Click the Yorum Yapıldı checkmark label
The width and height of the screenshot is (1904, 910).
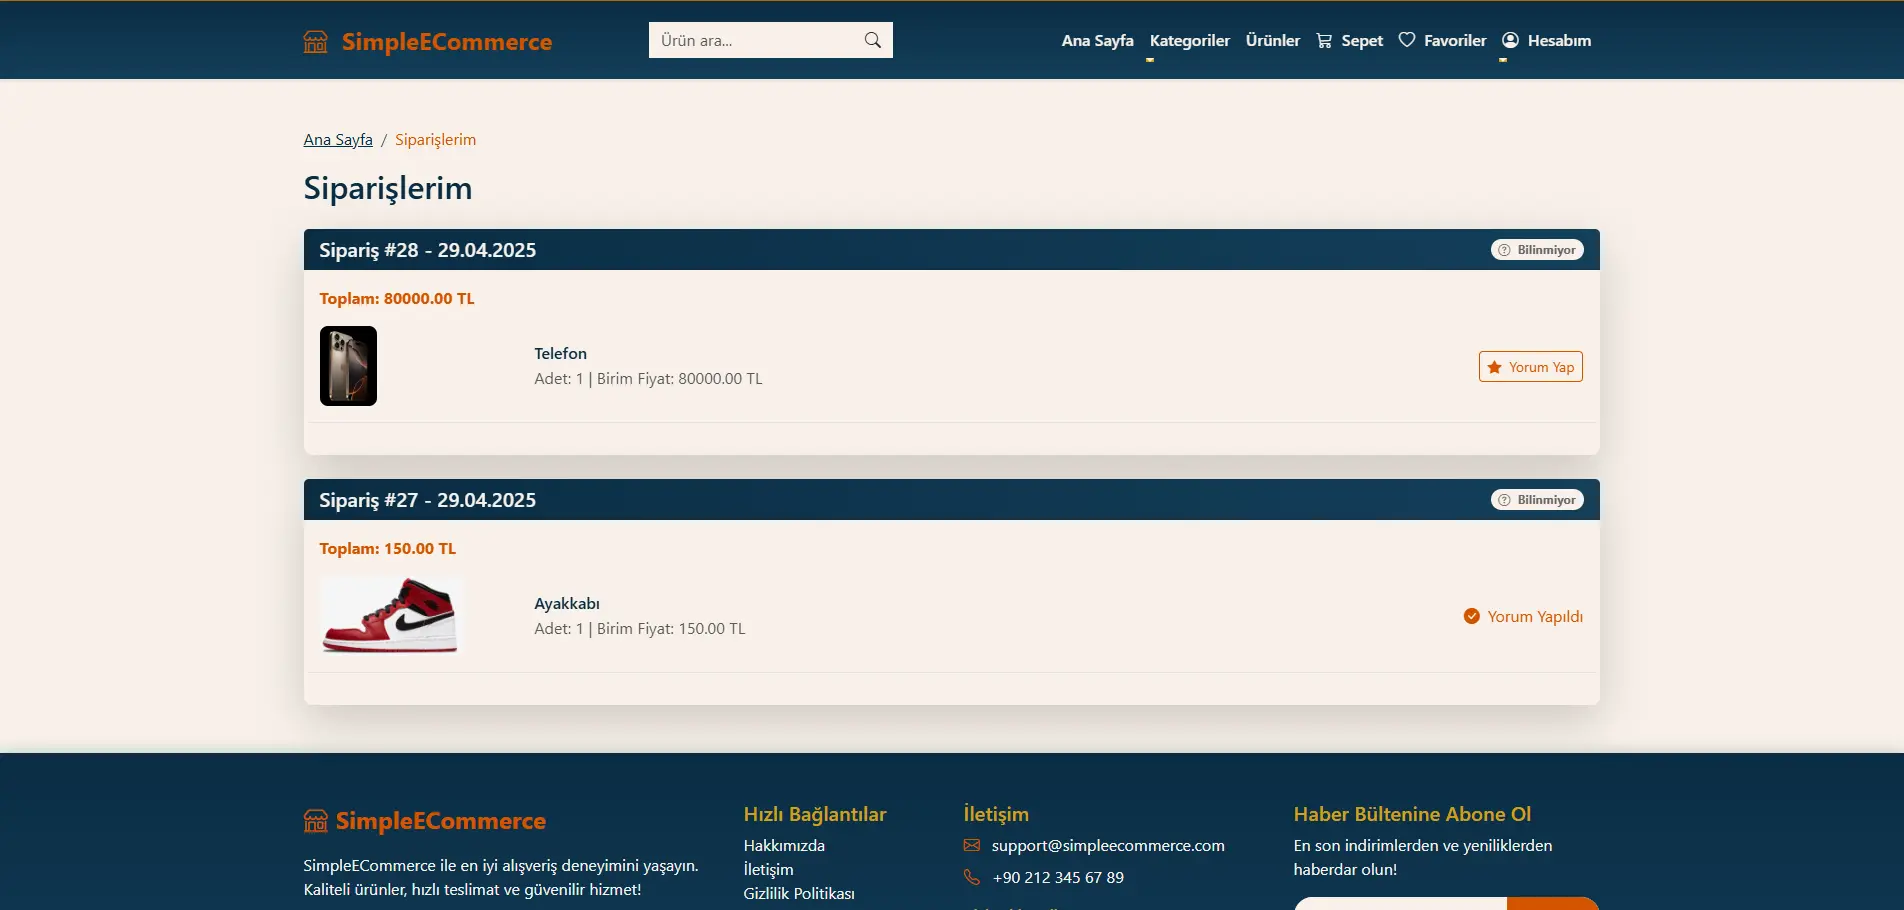click(1523, 617)
